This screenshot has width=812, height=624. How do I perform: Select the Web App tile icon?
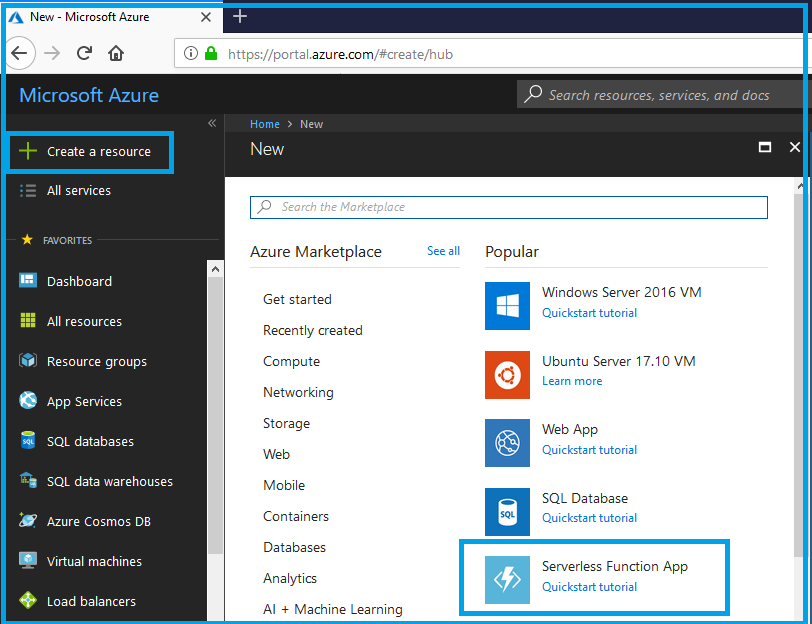[507, 443]
